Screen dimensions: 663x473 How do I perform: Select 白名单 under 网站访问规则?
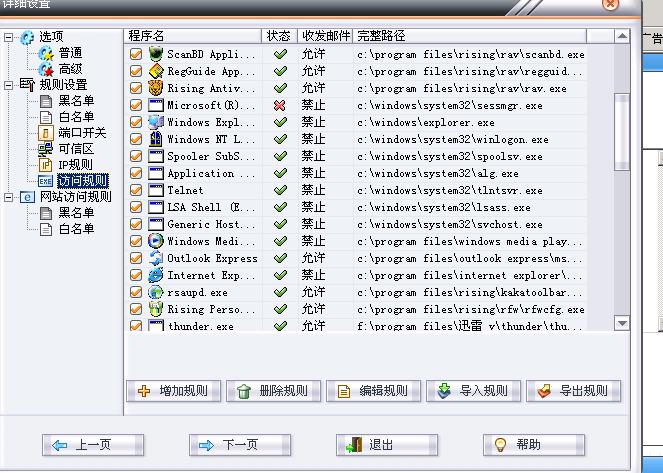(76, 229)
